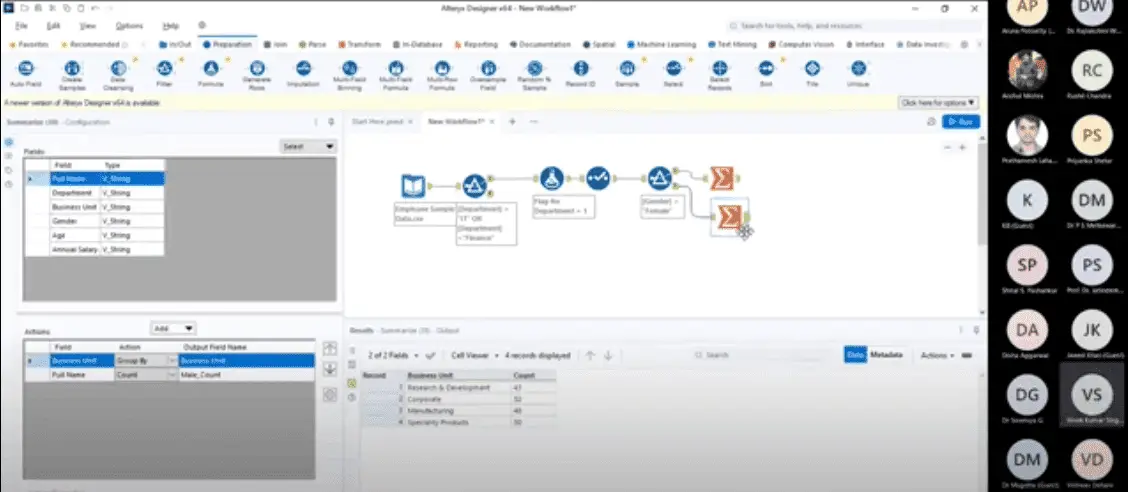Select the Random % Sample tool
Viewport: 1128px width, 492px height.
(535, 73)
